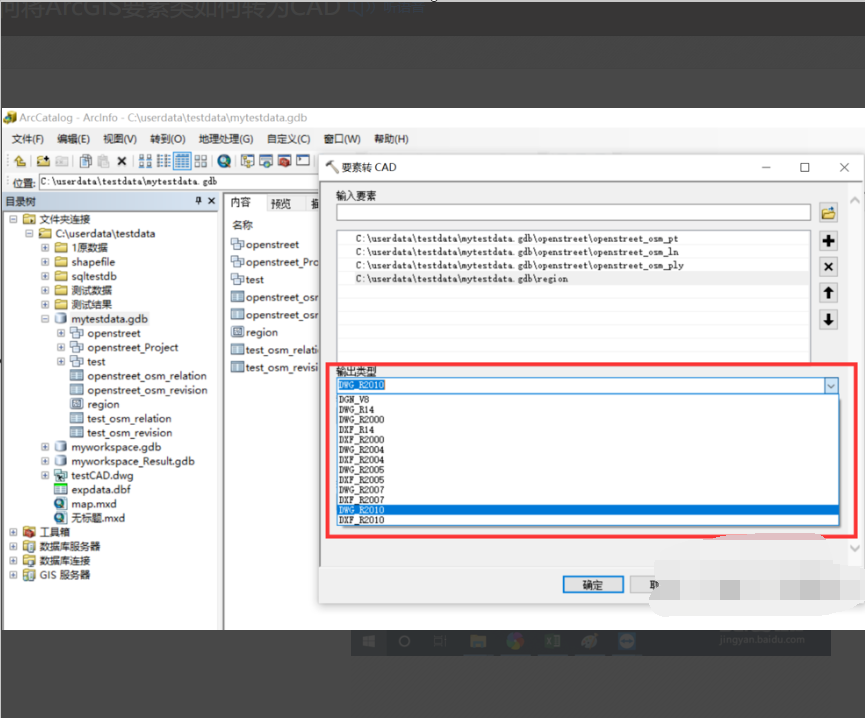
Task: Toggle the Catalog Tree window icon
Action: coord(248,161)
